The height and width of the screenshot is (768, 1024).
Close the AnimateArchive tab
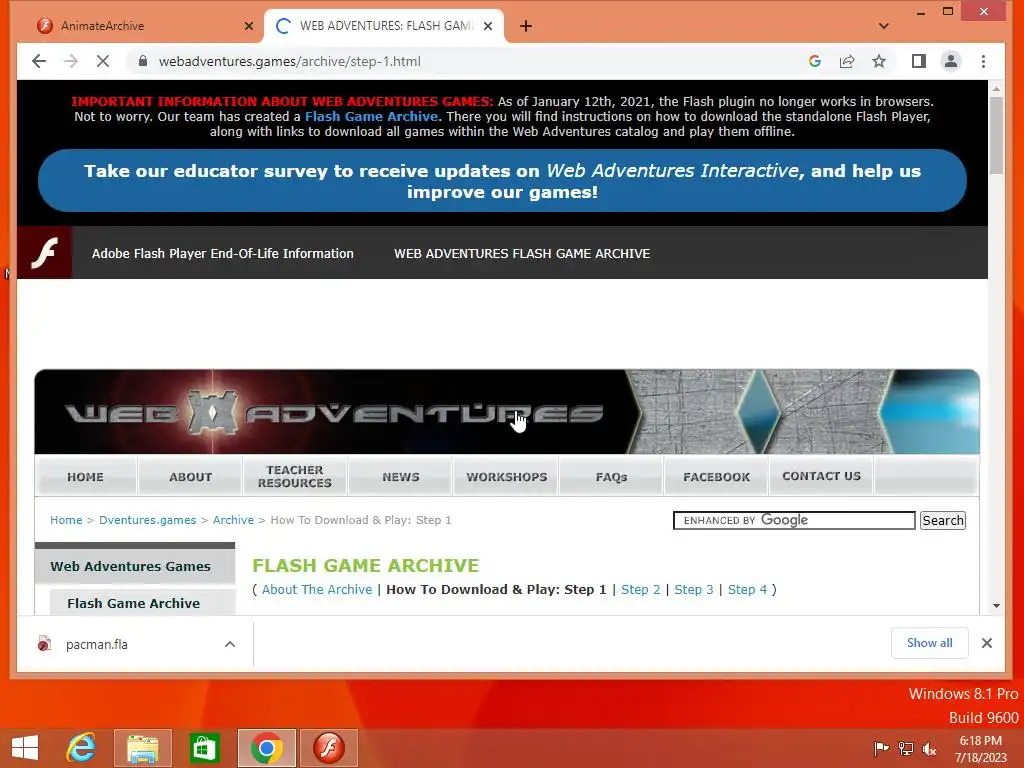click(x=249, y=26)
